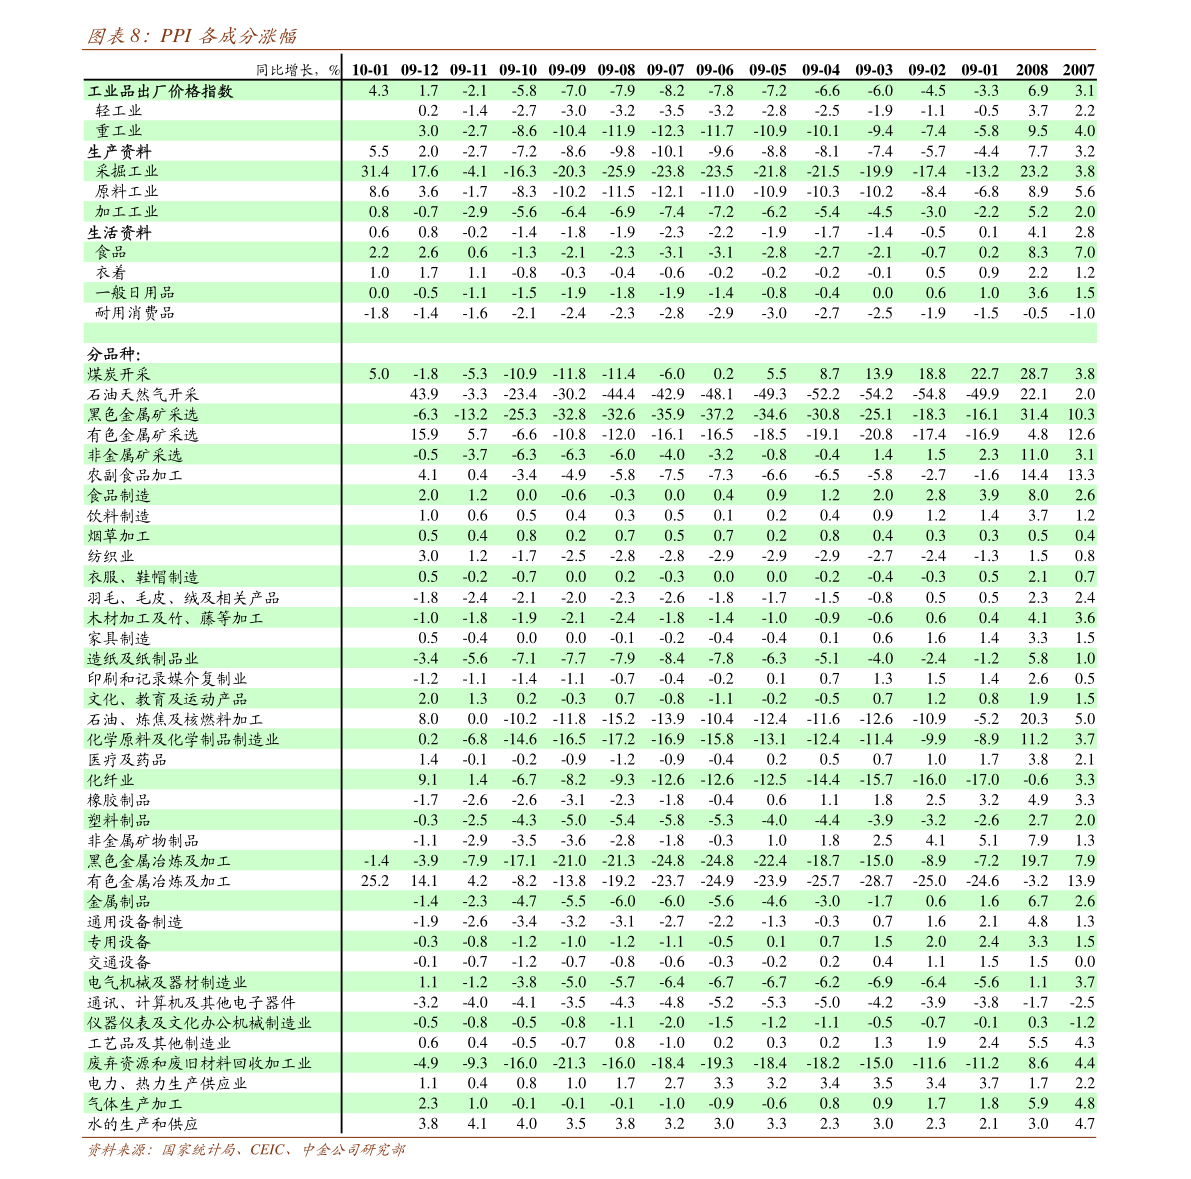Click the 一般日用品 row label
The height and width of the screenshot is (1179, 1191).
point(135,293)
